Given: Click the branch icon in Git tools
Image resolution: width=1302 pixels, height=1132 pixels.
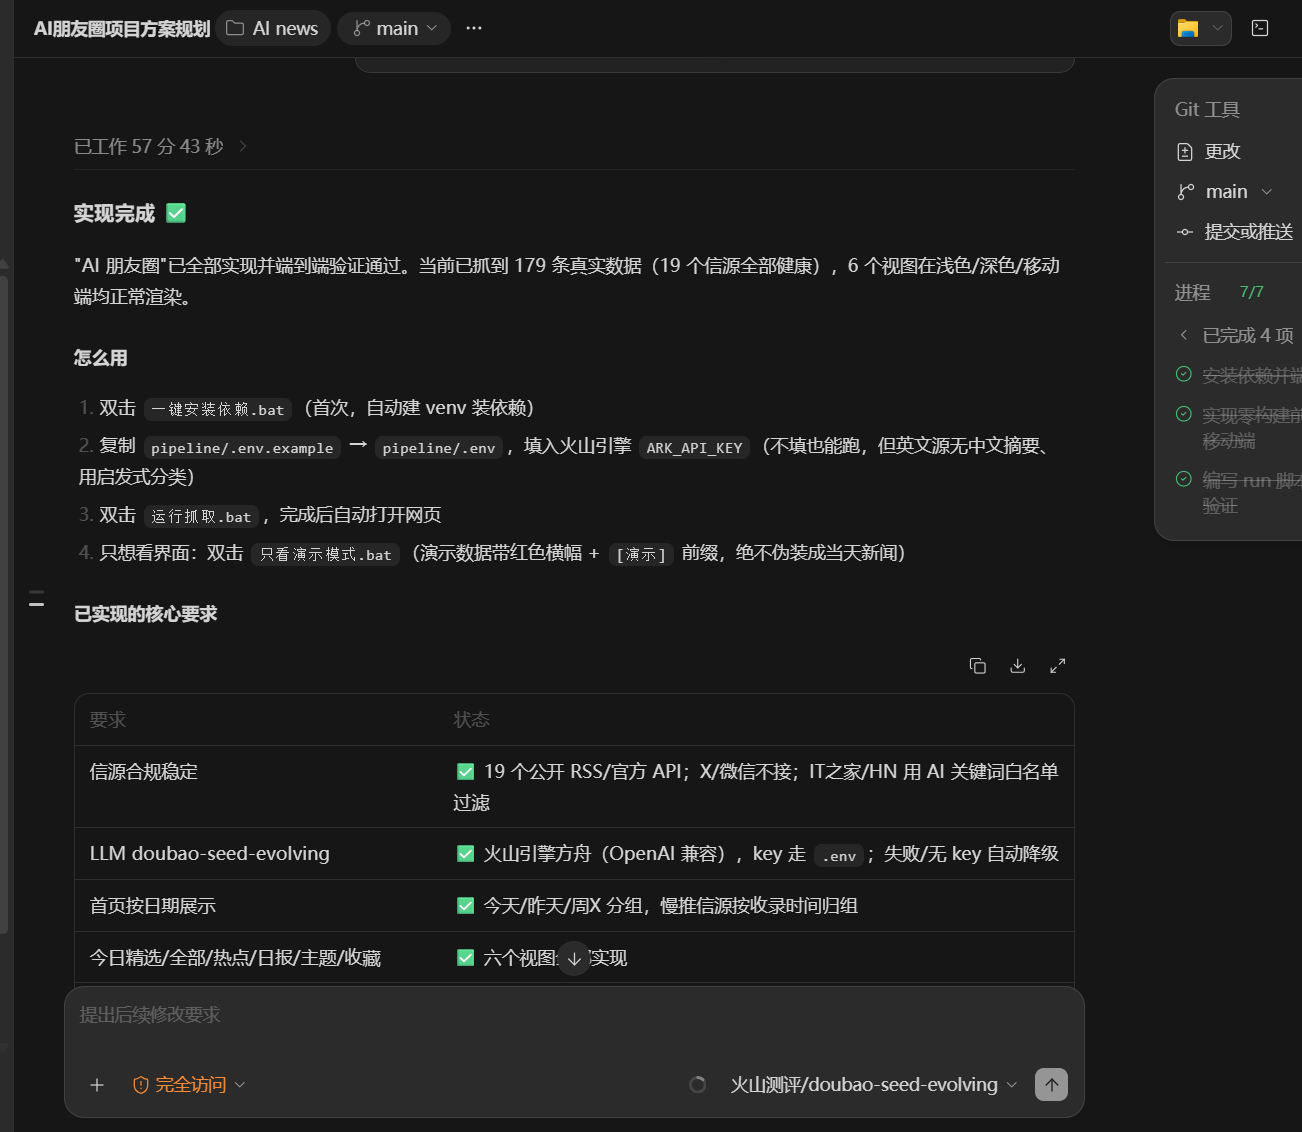Looking at the screenshot, I should pos(1186,192).
